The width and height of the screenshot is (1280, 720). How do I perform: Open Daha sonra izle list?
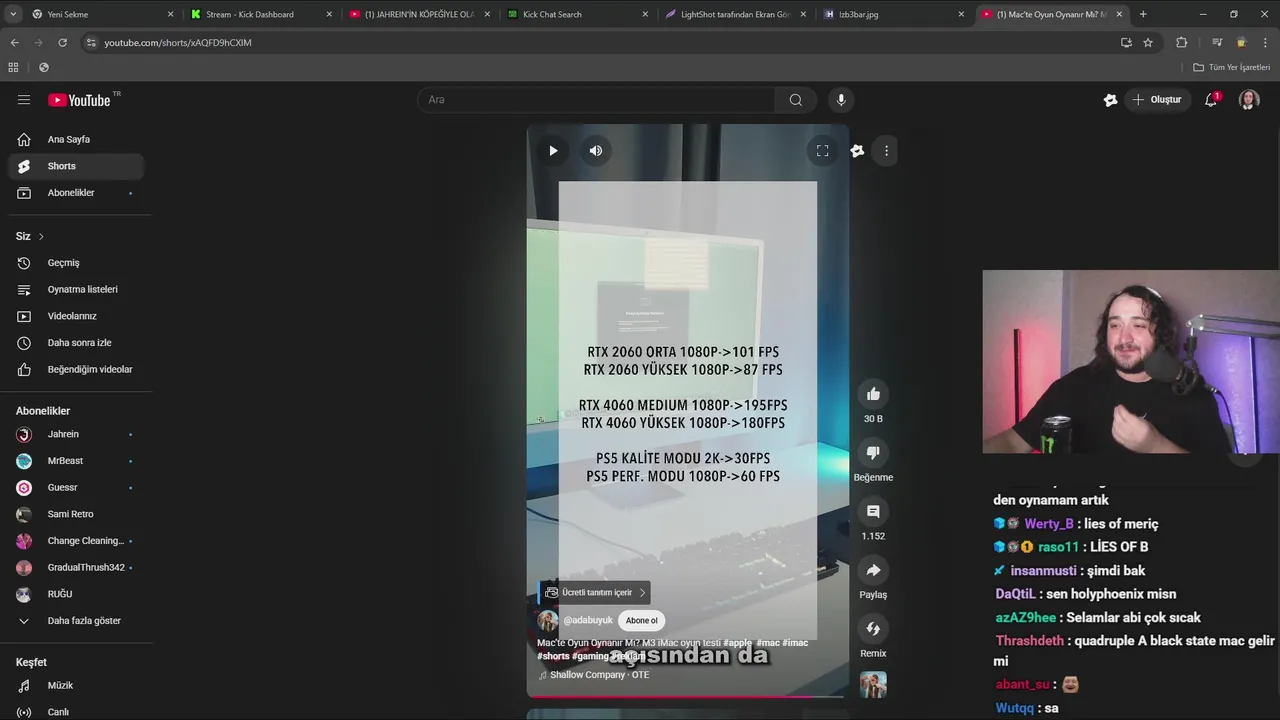(76, 343)
